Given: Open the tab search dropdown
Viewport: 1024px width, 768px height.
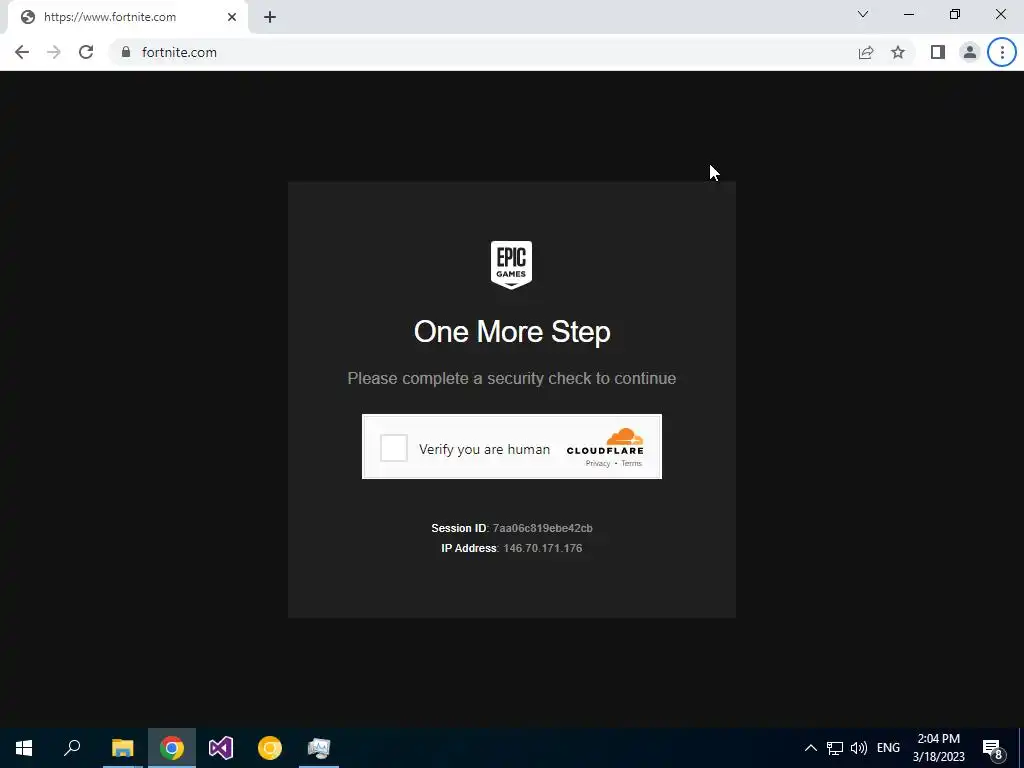Looking at the screenshot, I should (863, 14).
